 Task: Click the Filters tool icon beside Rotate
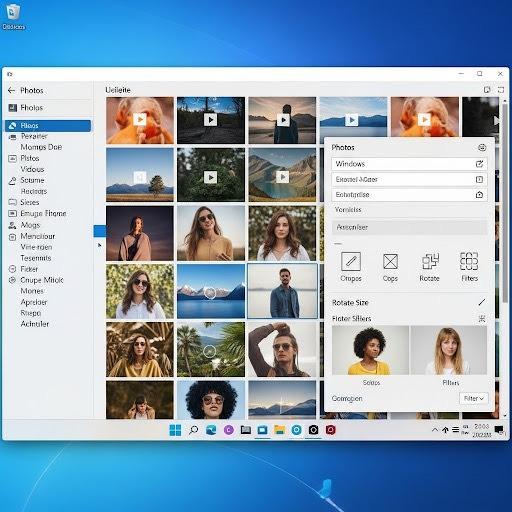coord(469,261)
